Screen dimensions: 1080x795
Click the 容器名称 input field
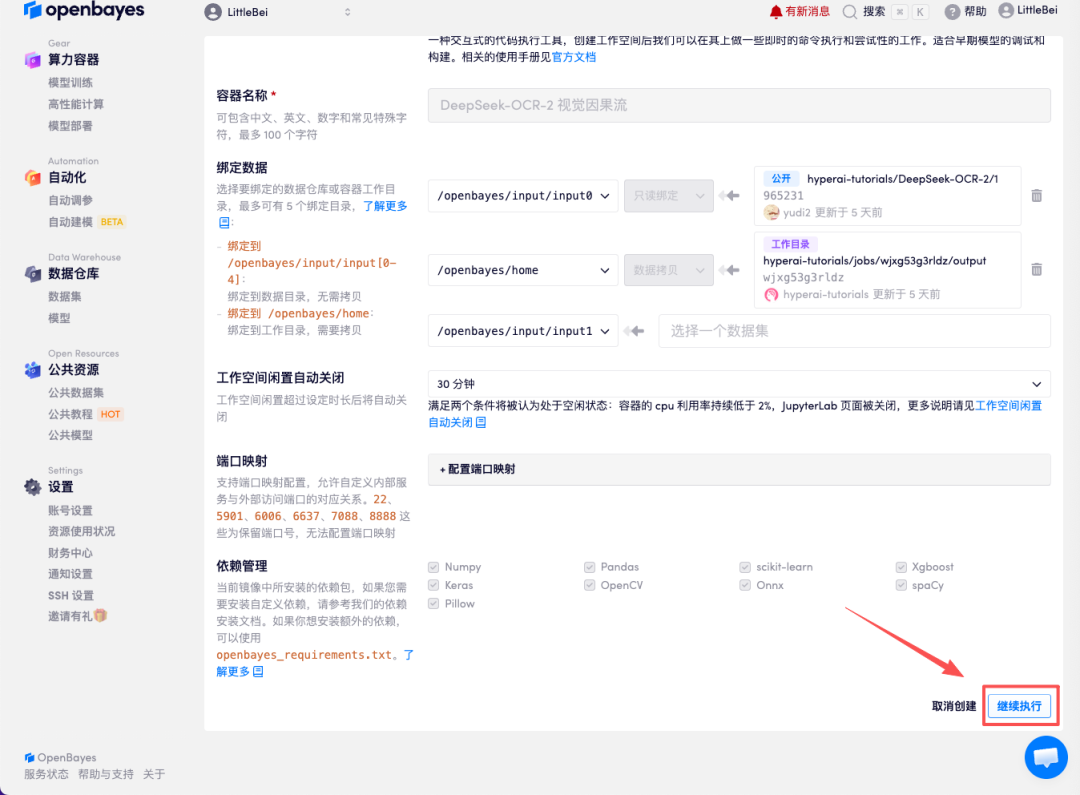[739, 105]
